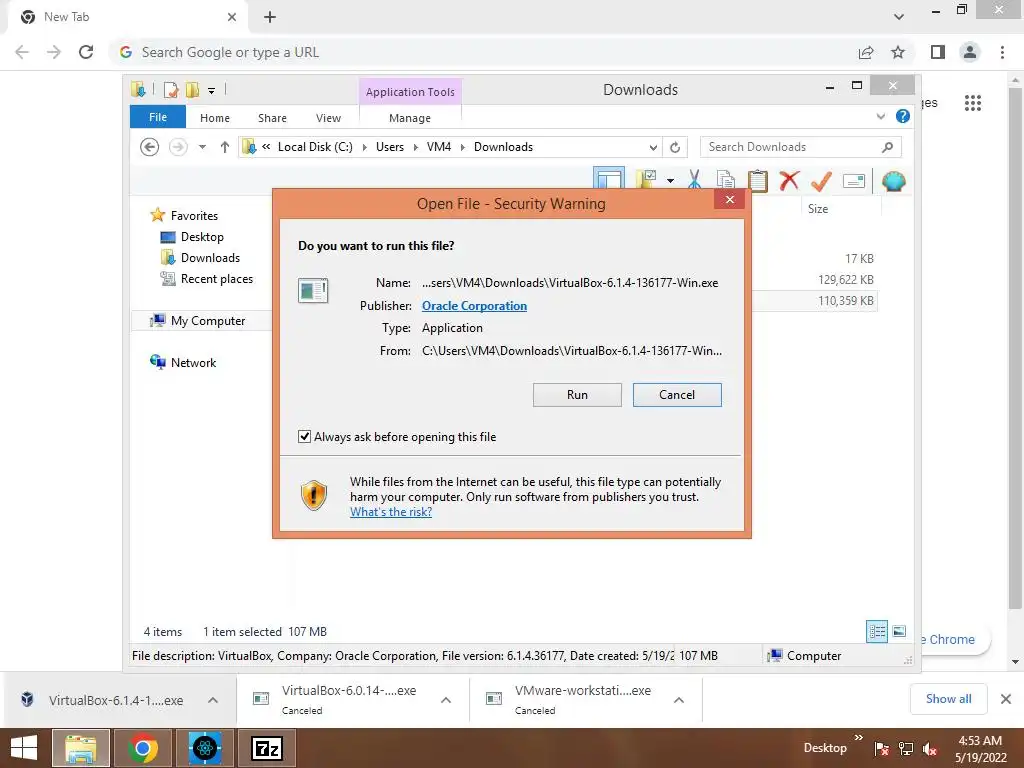This screenshot has width=1024, height=768.
Task: Refresh the Downloads folder view
Action: coord(675,148)
